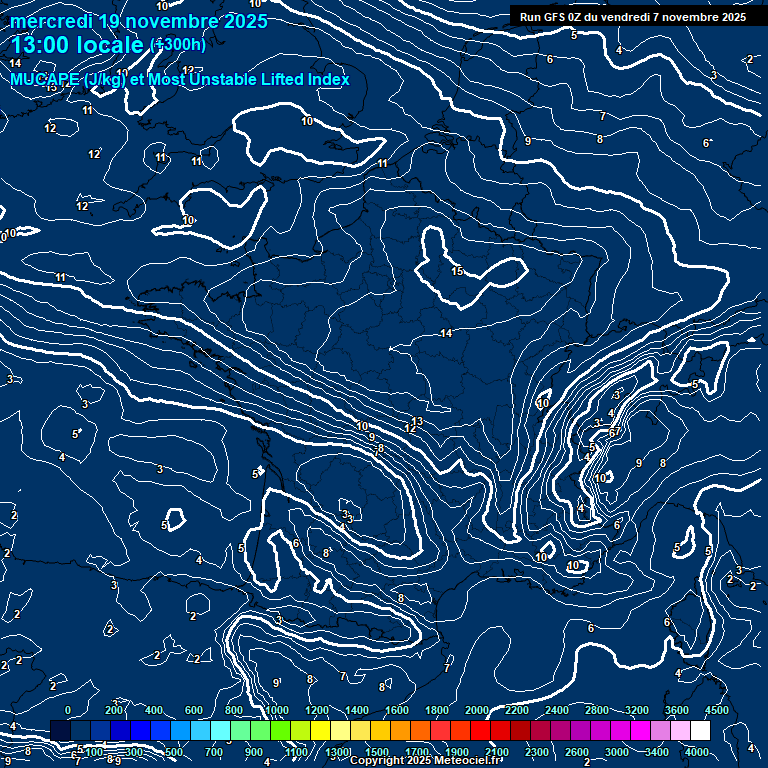This screenshot has height=768, width=768.
Task: Click the bright green 1000–1100 legend swatch
Action: (x=281, y=730)
